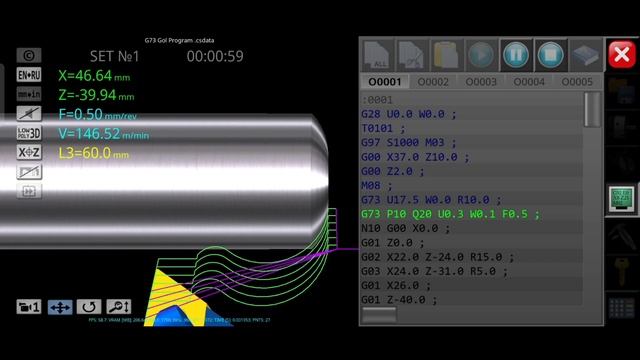This screenshot has width=640, height=360.
Task: Toggle sound mute icon
Action: [29, 113]
